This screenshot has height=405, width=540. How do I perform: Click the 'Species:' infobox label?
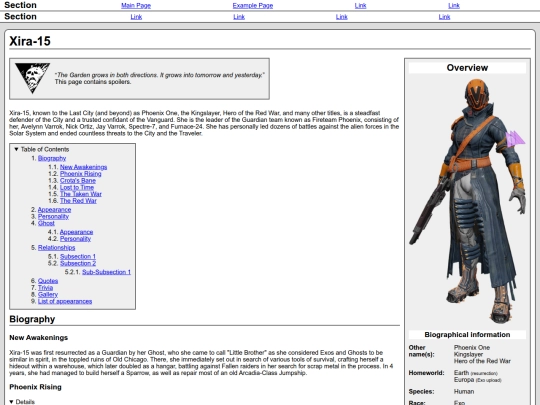[422, 392]
